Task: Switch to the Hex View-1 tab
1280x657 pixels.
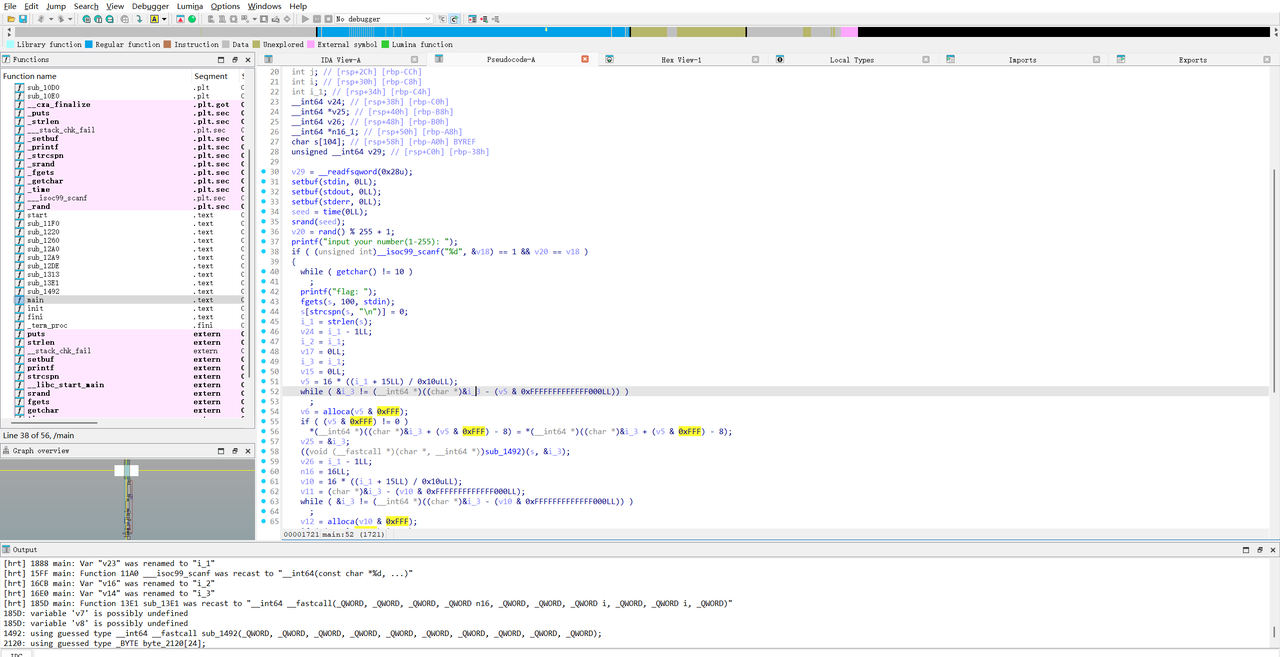Action: (681, 60)
